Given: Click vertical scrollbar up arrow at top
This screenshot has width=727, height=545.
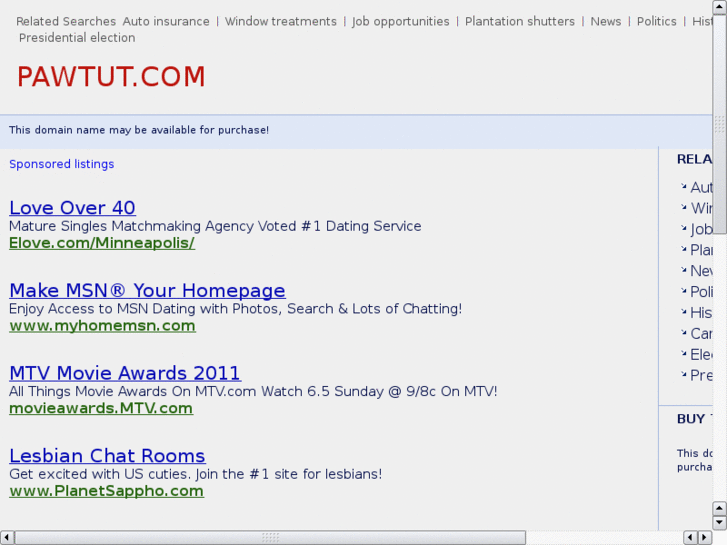Looking at the screenshot, I should (x=720, y=7).
